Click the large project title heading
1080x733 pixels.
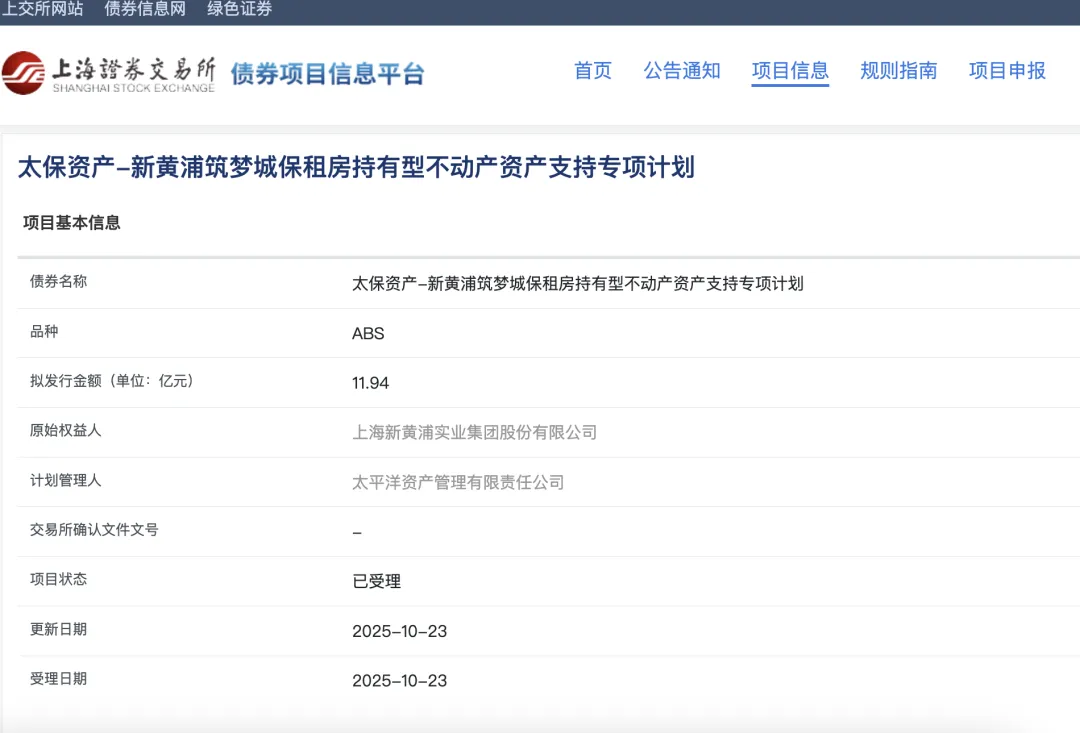pyautogui.click(x=356, y=167)
